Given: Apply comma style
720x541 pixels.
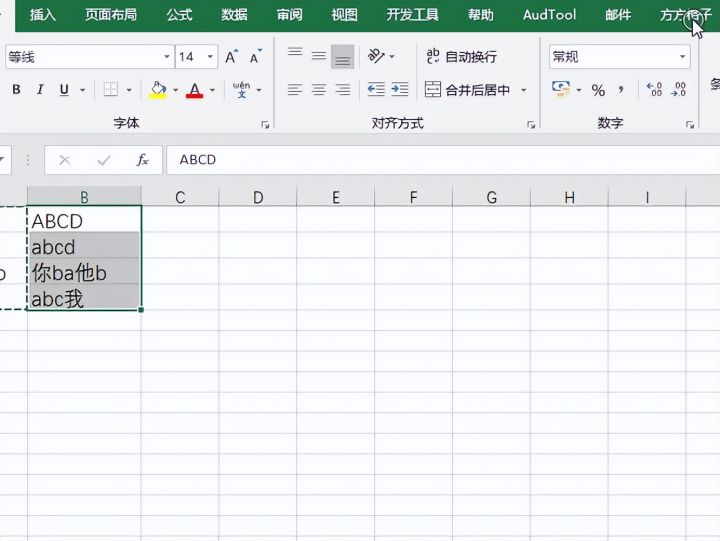Looking at the screenshot, I should pos(621,90).
